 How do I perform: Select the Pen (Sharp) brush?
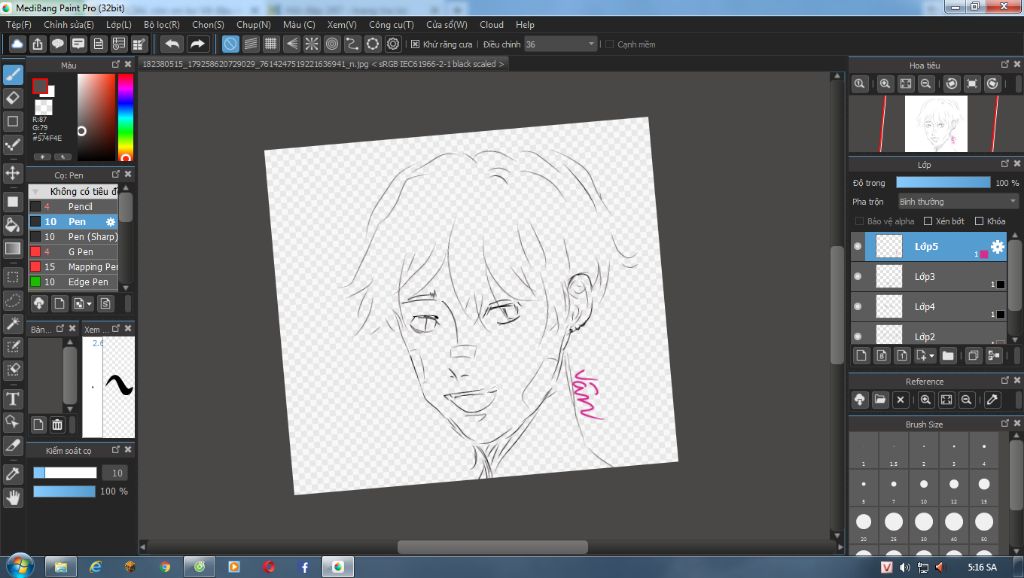click(x=74, y=236)
